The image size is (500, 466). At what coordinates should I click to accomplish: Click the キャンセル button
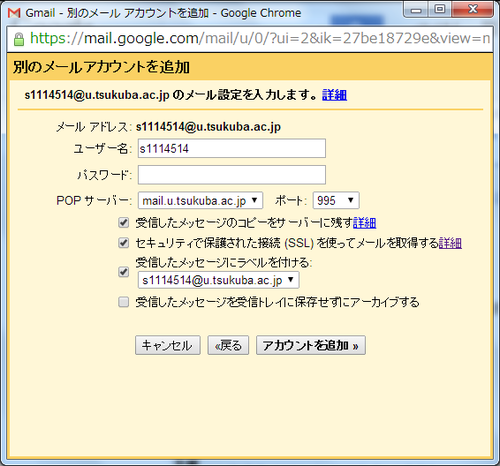[x=168, y=345]
